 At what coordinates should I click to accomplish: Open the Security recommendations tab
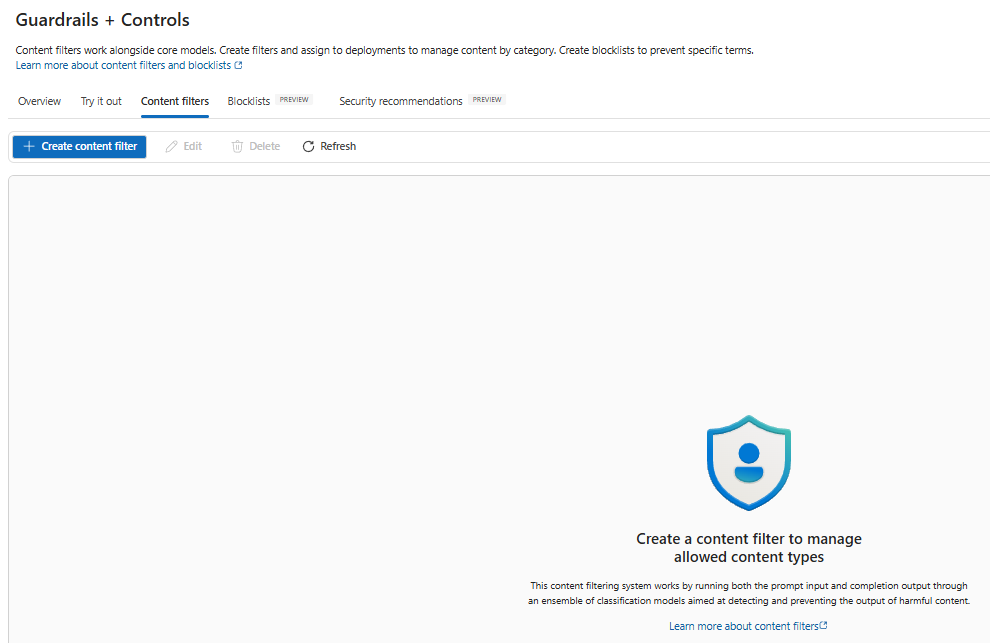[401, 101]
